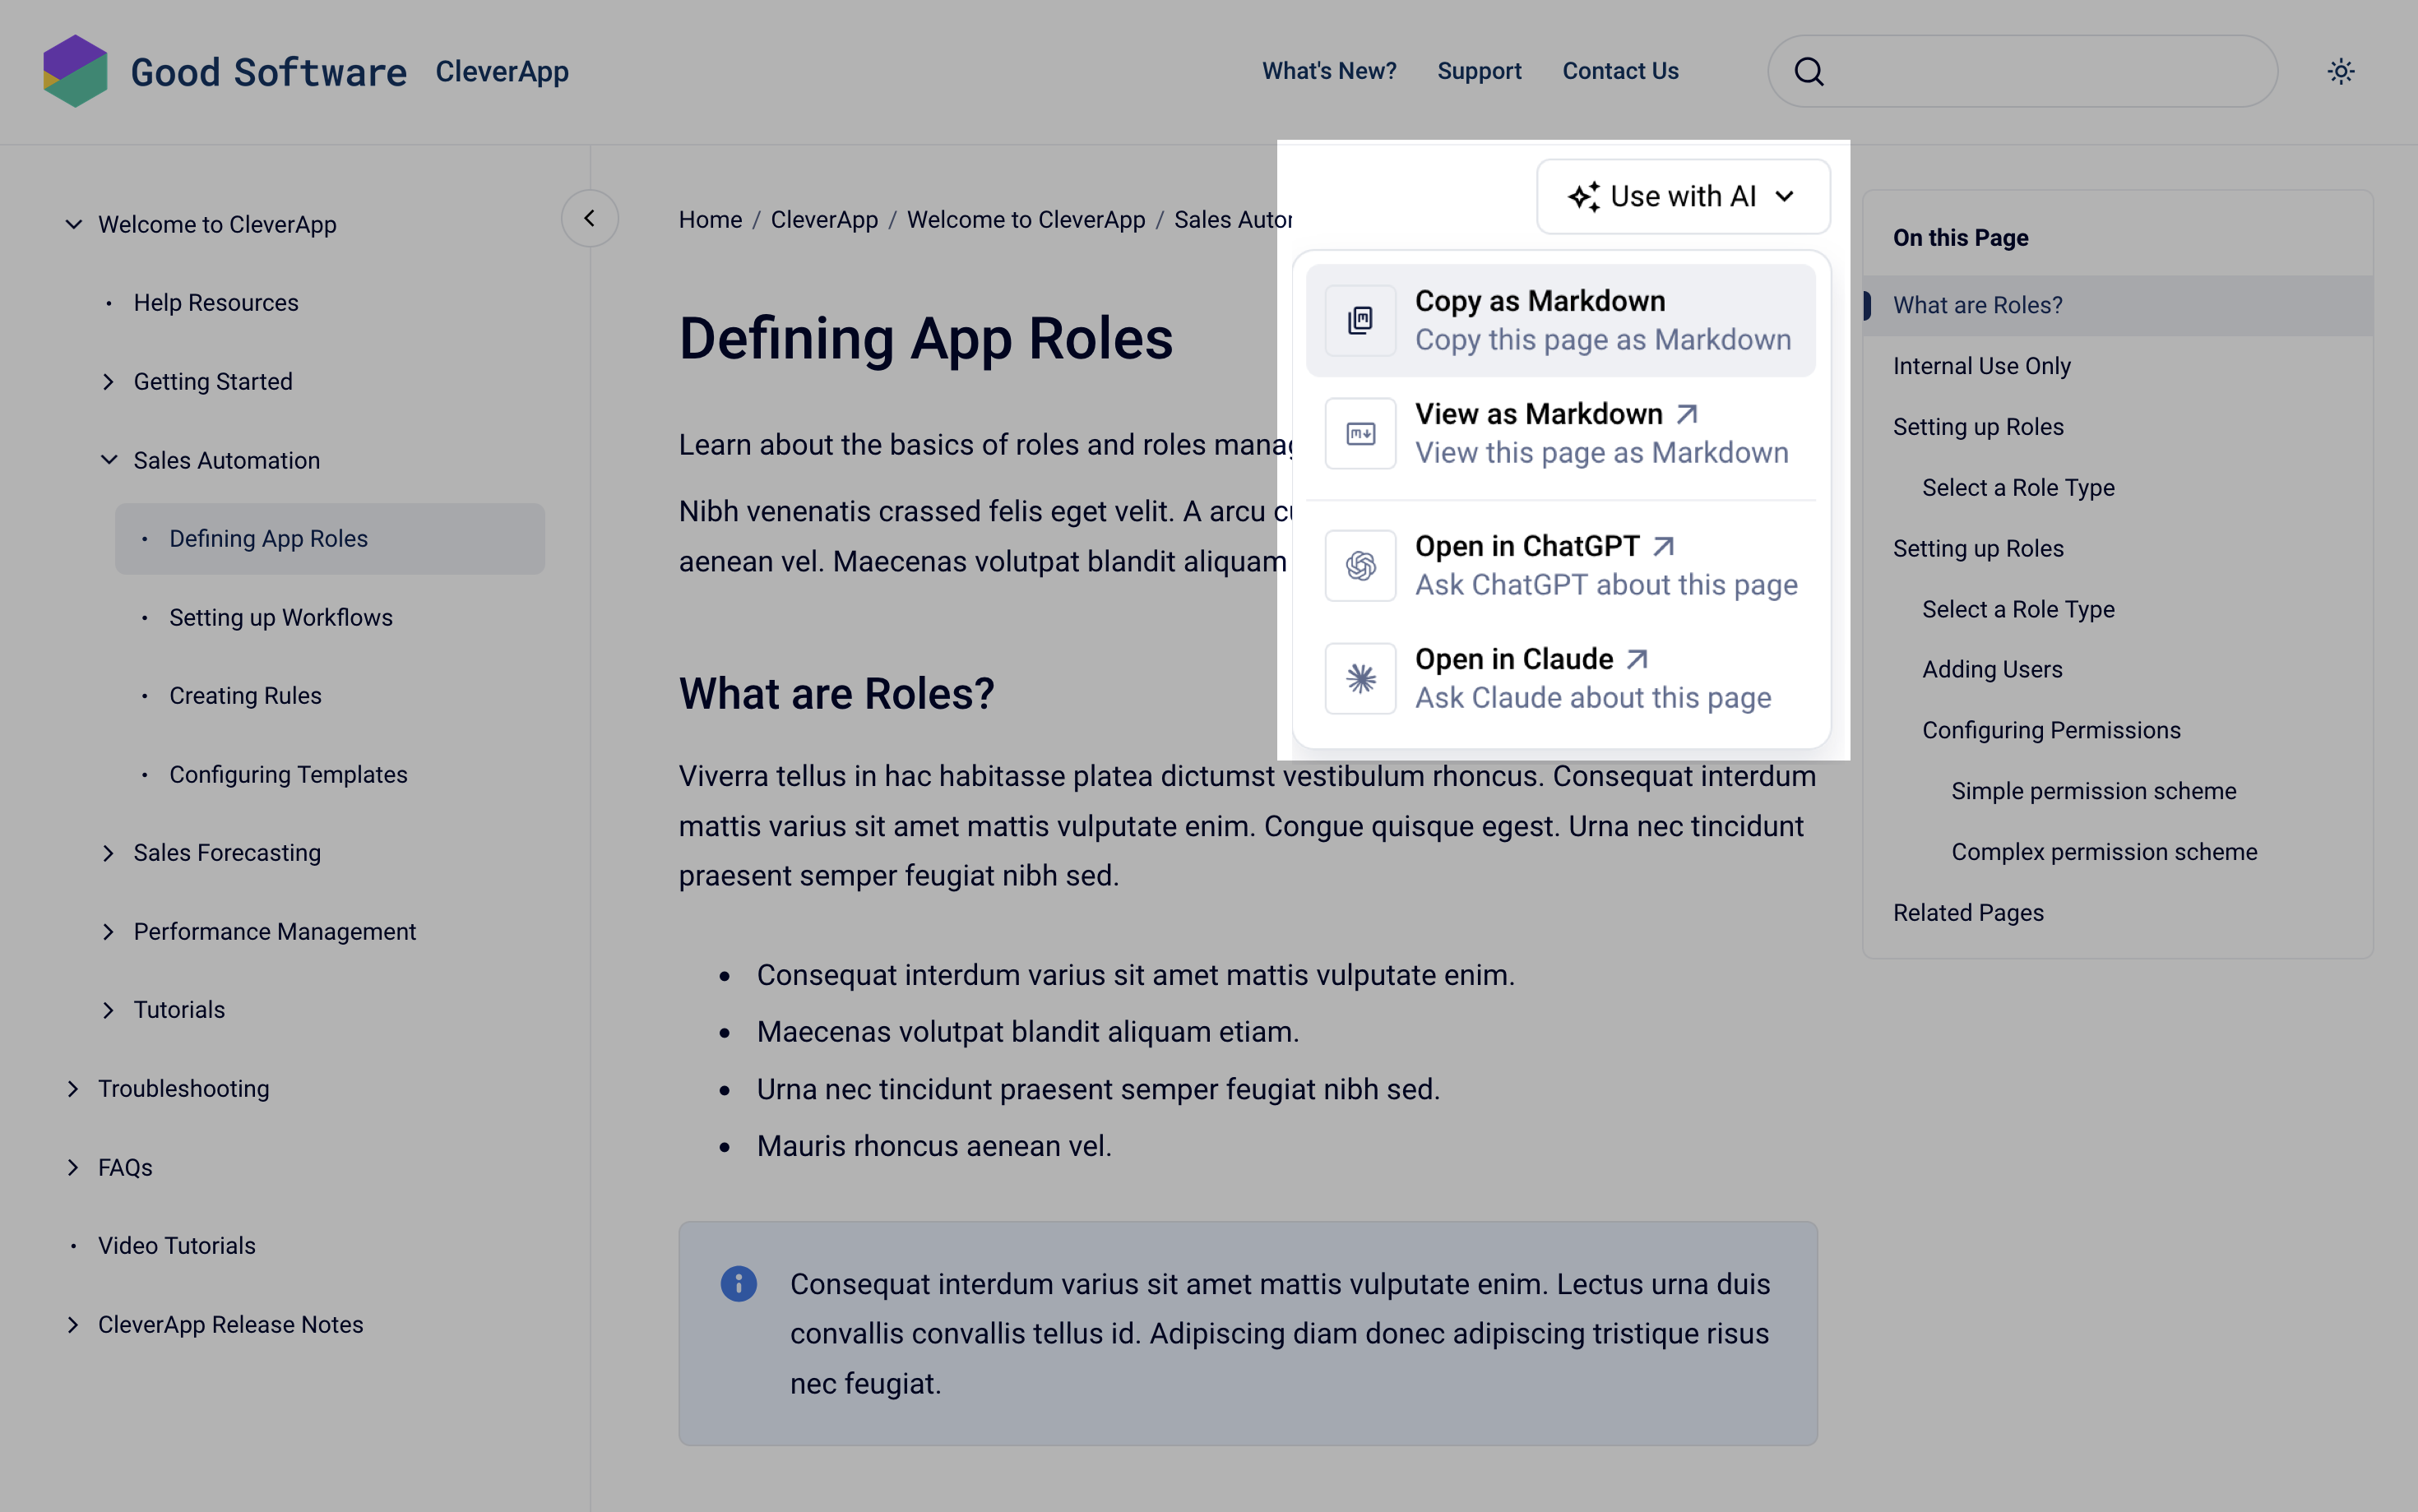Screen dimensions: 2418x1512
Task: Open Configuring Templates sidebar page
Action: pos(288,775)
